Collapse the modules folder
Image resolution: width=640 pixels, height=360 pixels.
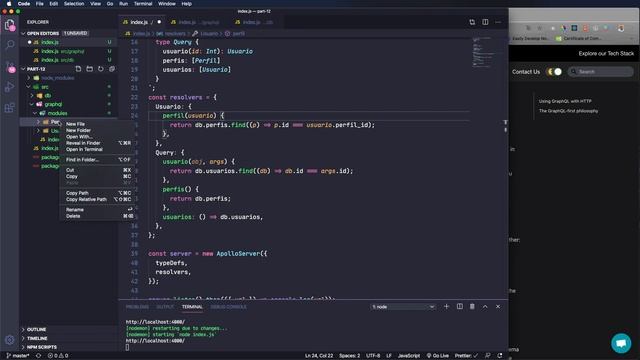(x=35, y=113)
